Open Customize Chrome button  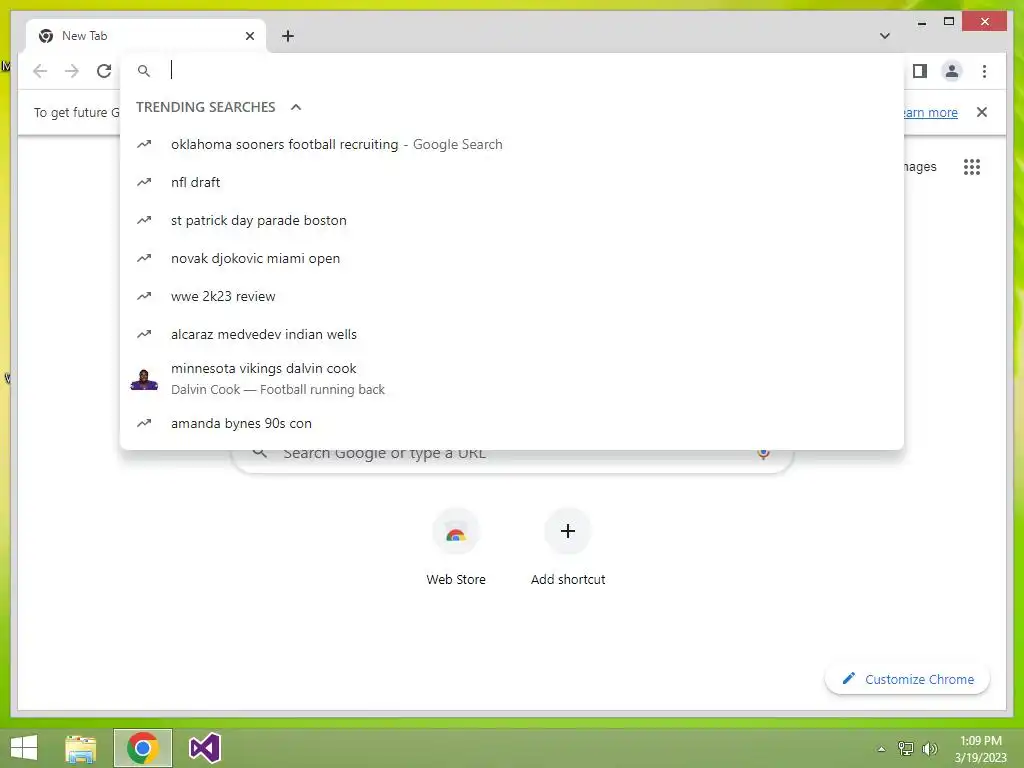[908, 679]
